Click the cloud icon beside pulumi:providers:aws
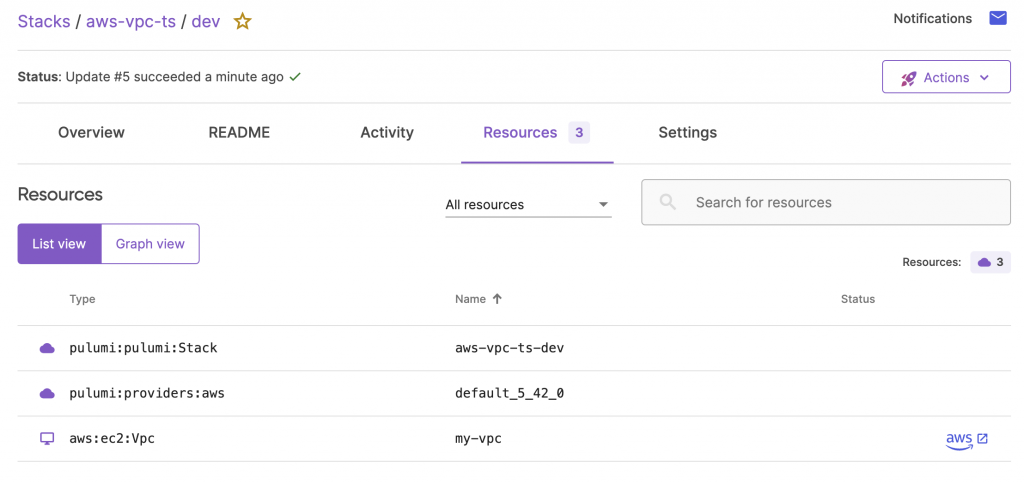This screenshot has height=483, width=1024. coord(47,393)
